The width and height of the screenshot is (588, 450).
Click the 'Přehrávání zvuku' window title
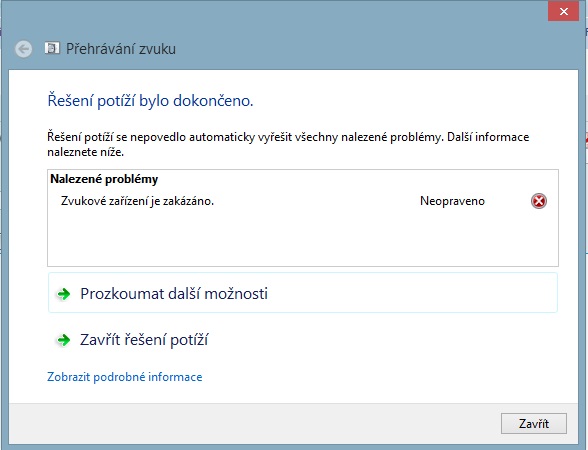click(121, 49)
